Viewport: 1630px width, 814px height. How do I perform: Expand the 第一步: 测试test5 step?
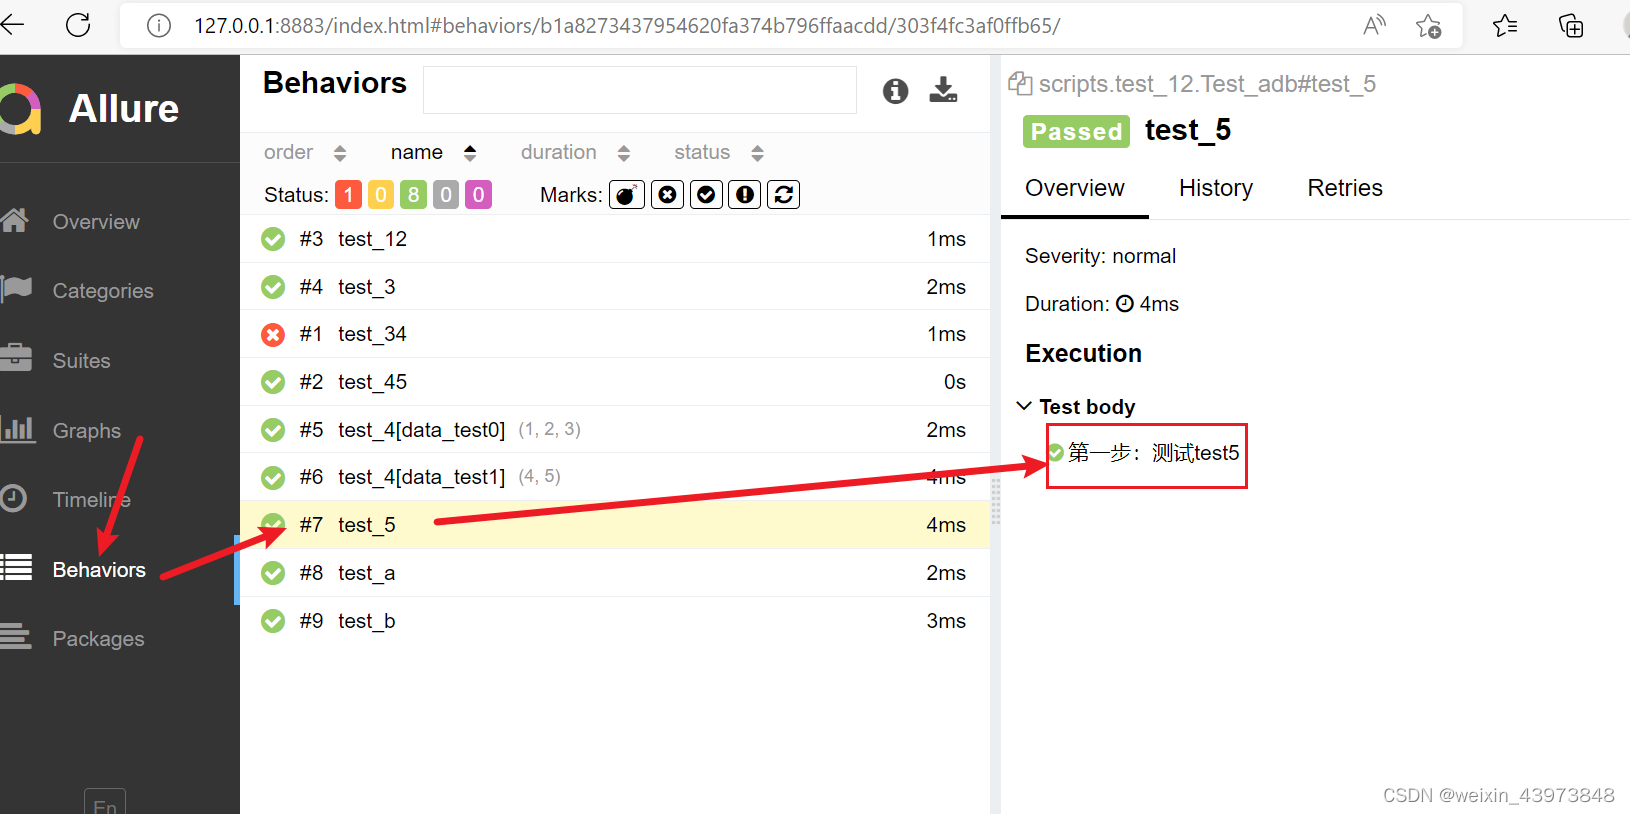coord(1144,453)
